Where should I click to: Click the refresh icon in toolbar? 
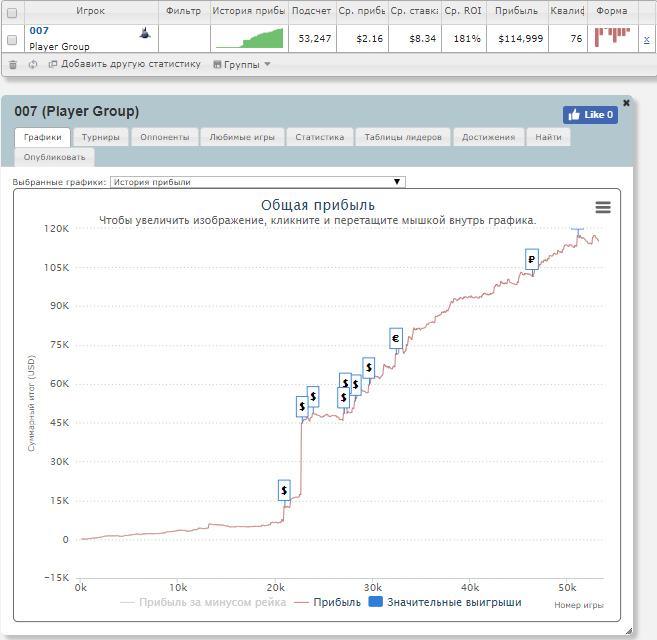33,65
